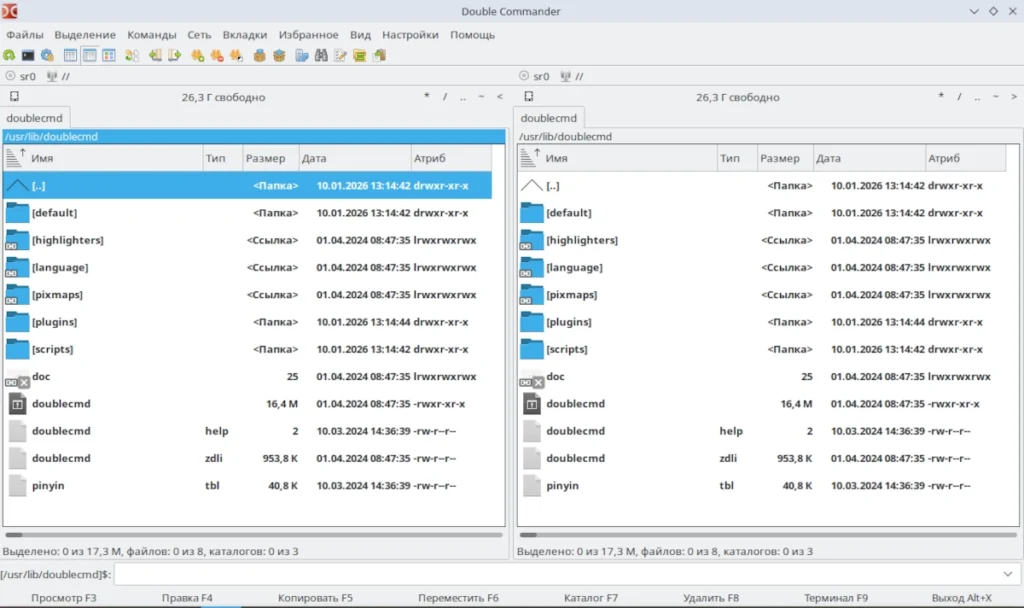Image resolution: width=1024 pixels, height=608 pixels.
Task: Go up with left panel .. button
Action: click(463, 97)
